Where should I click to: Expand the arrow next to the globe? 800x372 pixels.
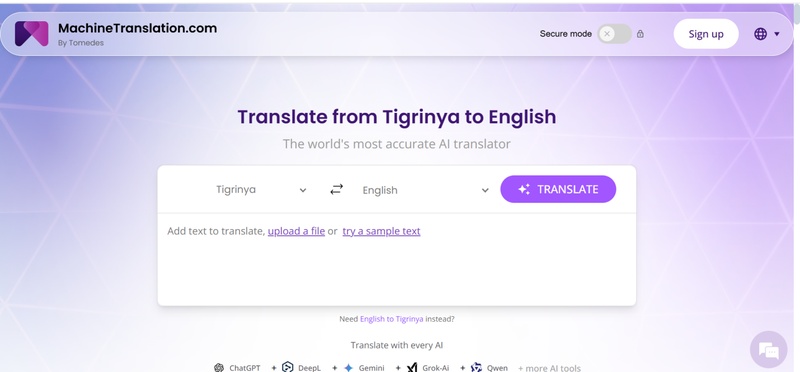777,34
